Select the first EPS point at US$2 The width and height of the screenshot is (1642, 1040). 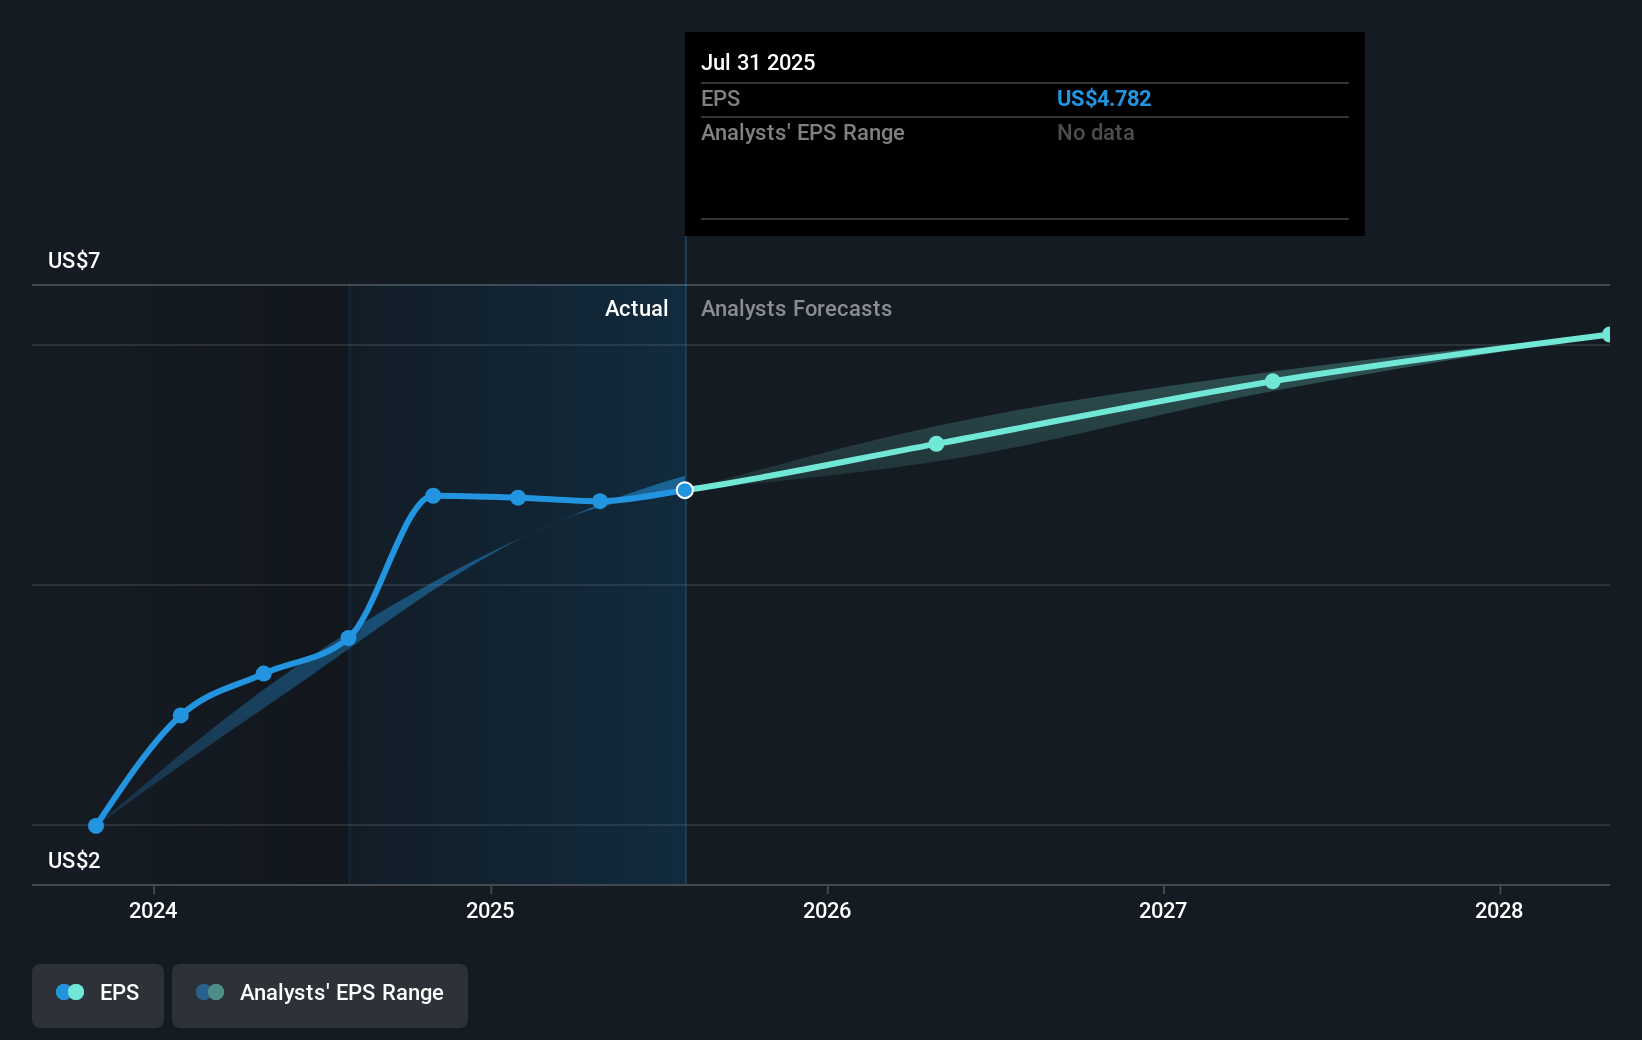click(x=96, y=826)
